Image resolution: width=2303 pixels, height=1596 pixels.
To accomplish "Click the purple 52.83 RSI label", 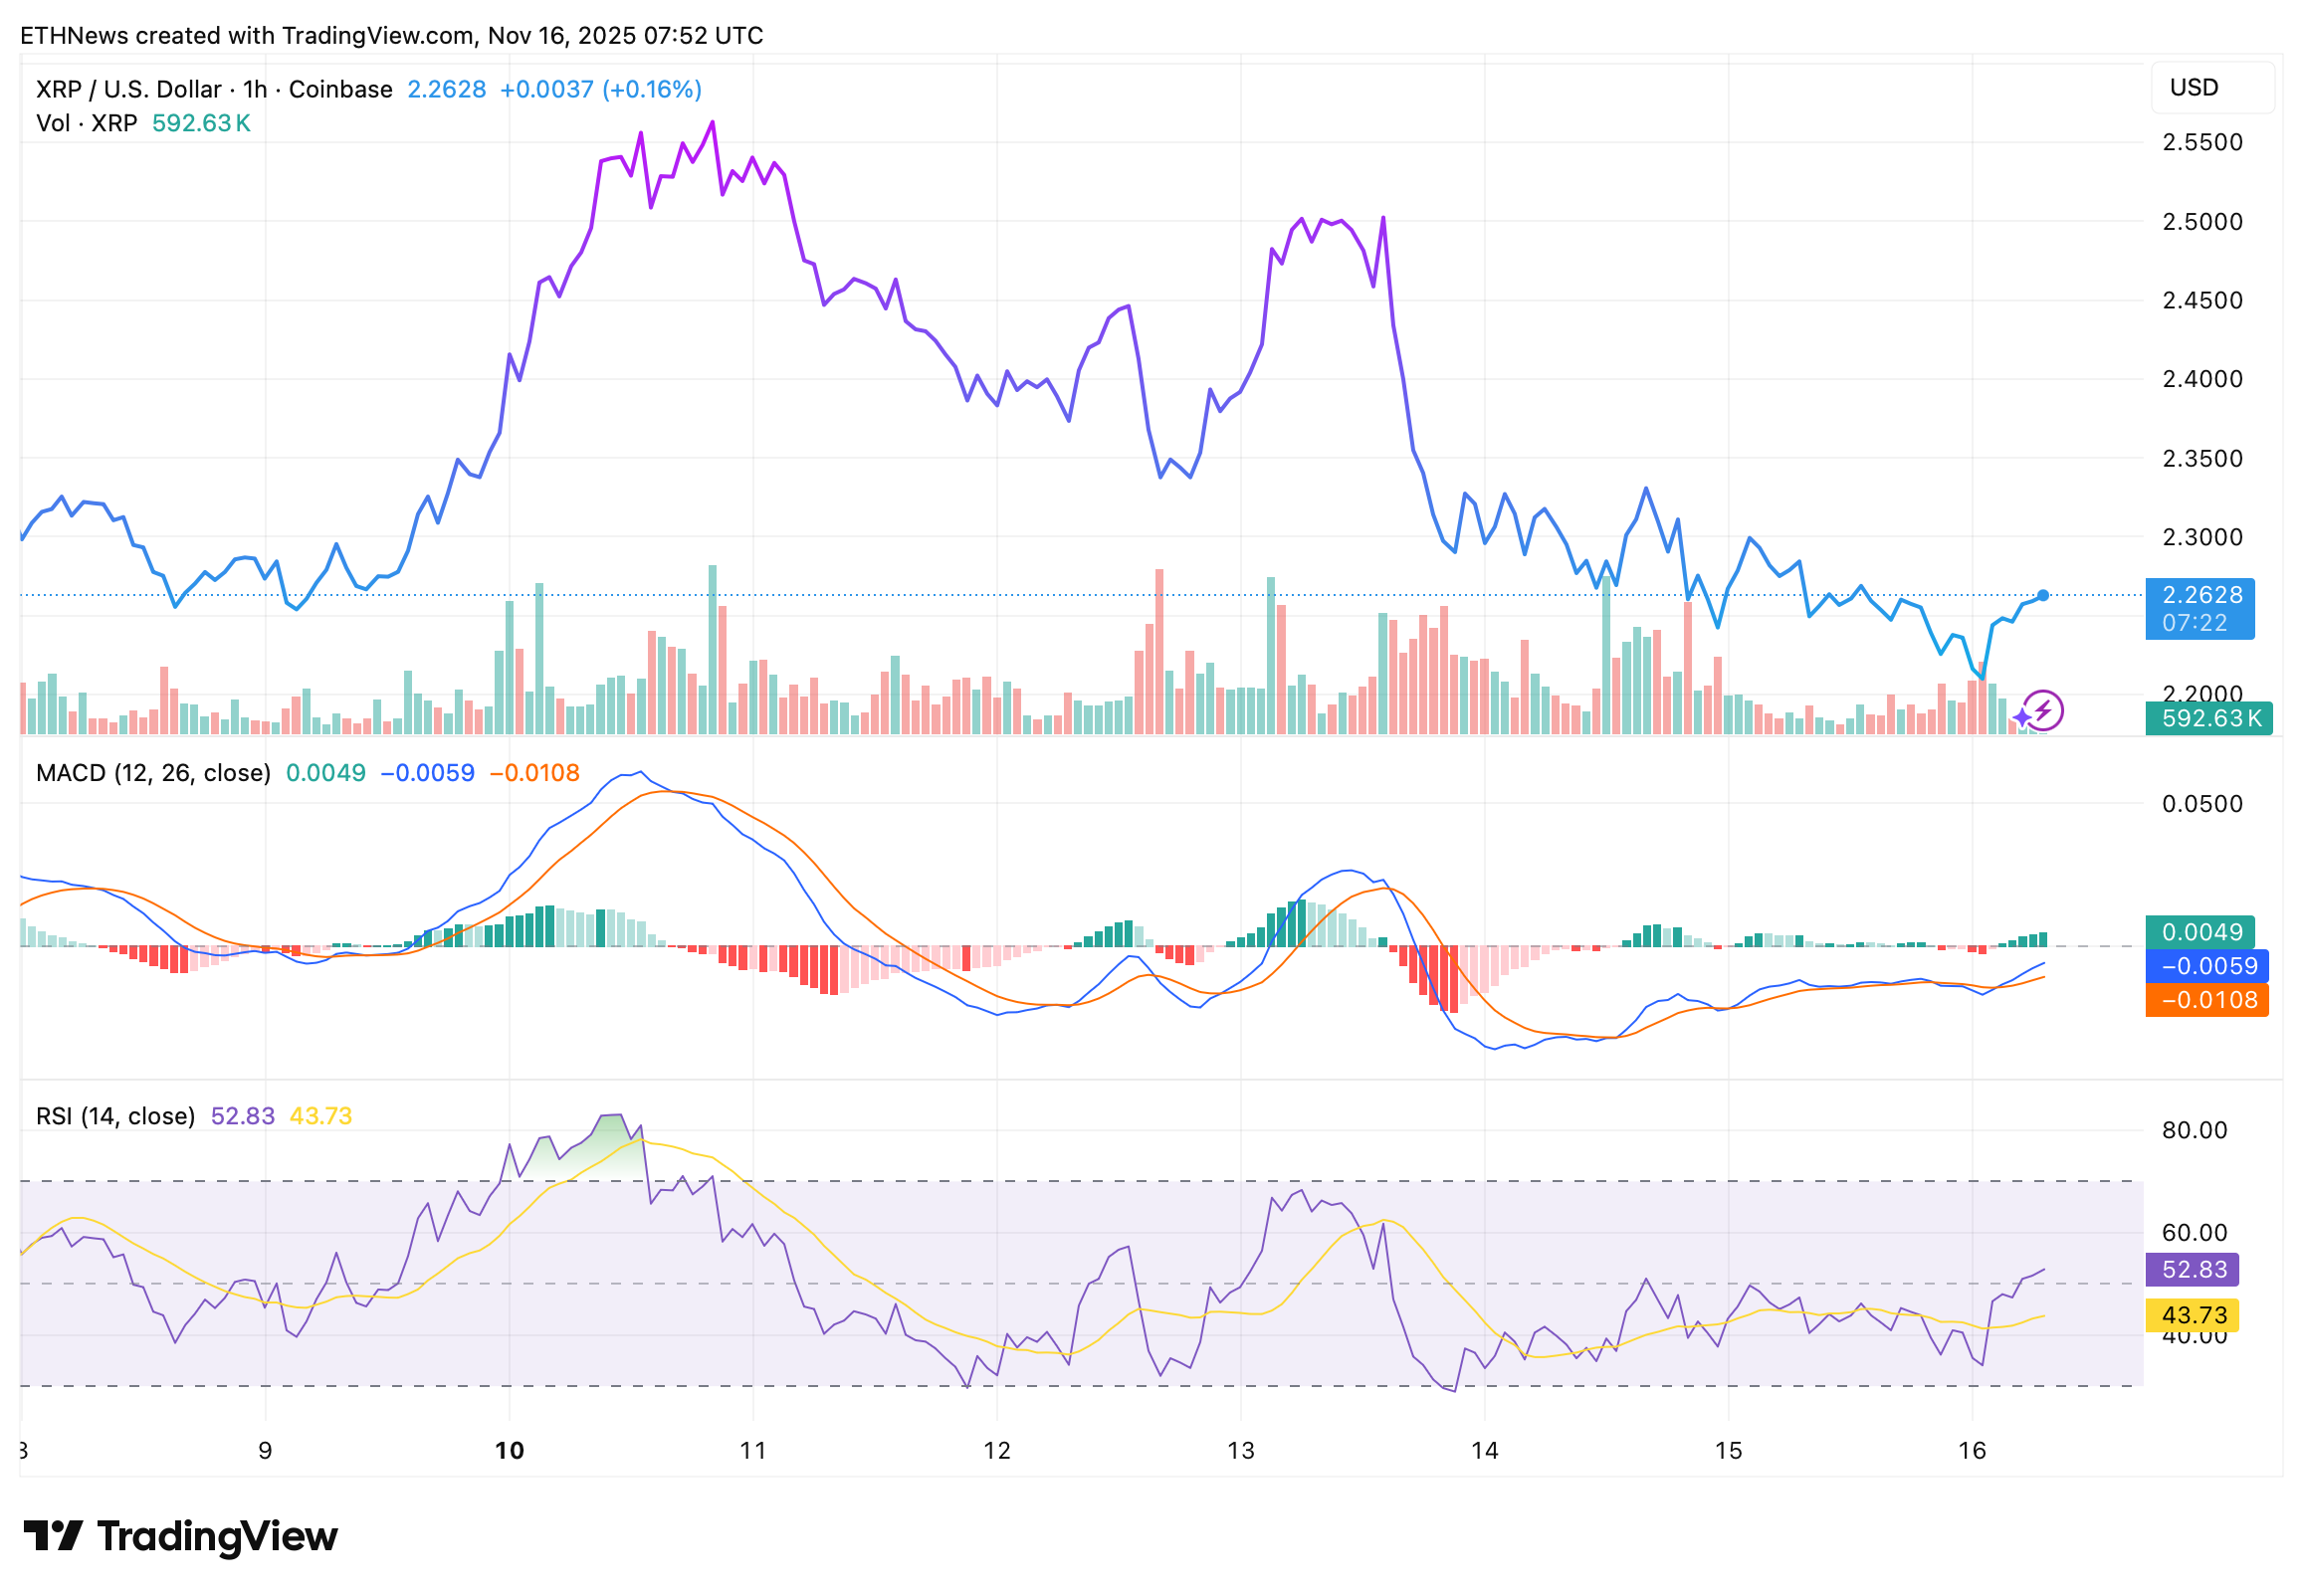I will tap(2192, 1270).
